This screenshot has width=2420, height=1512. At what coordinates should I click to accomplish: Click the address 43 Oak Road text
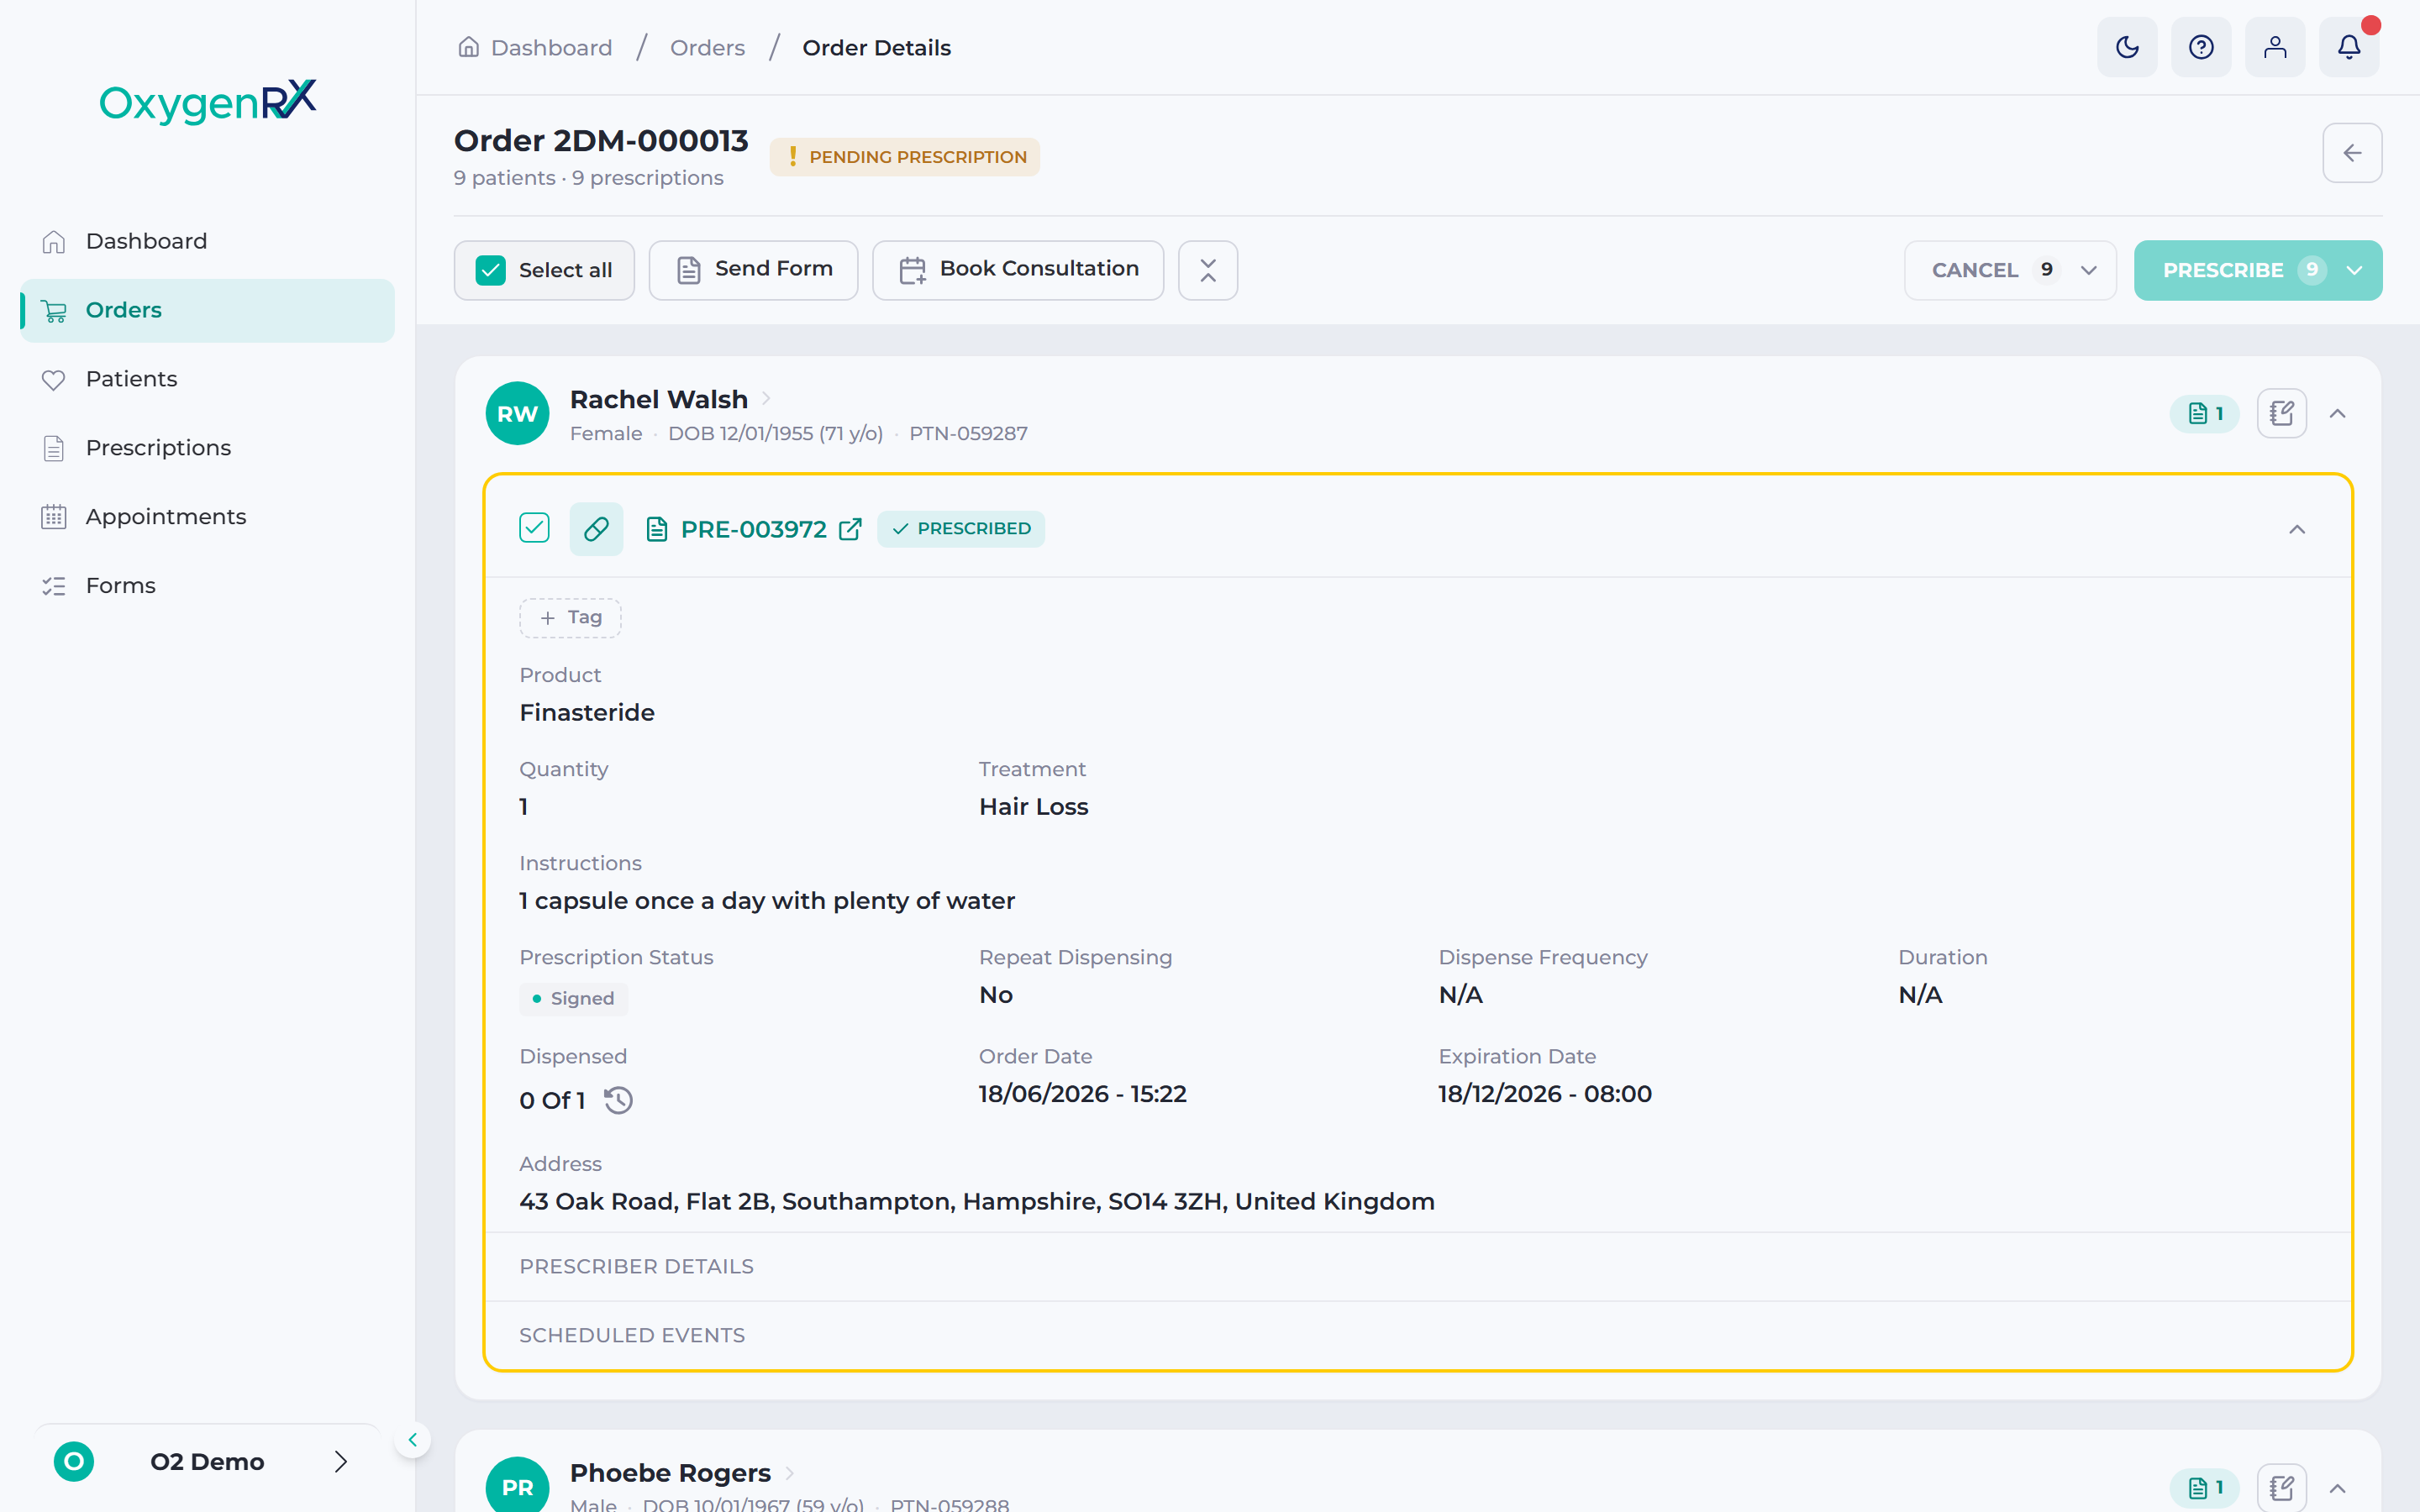pos(976,1201)
